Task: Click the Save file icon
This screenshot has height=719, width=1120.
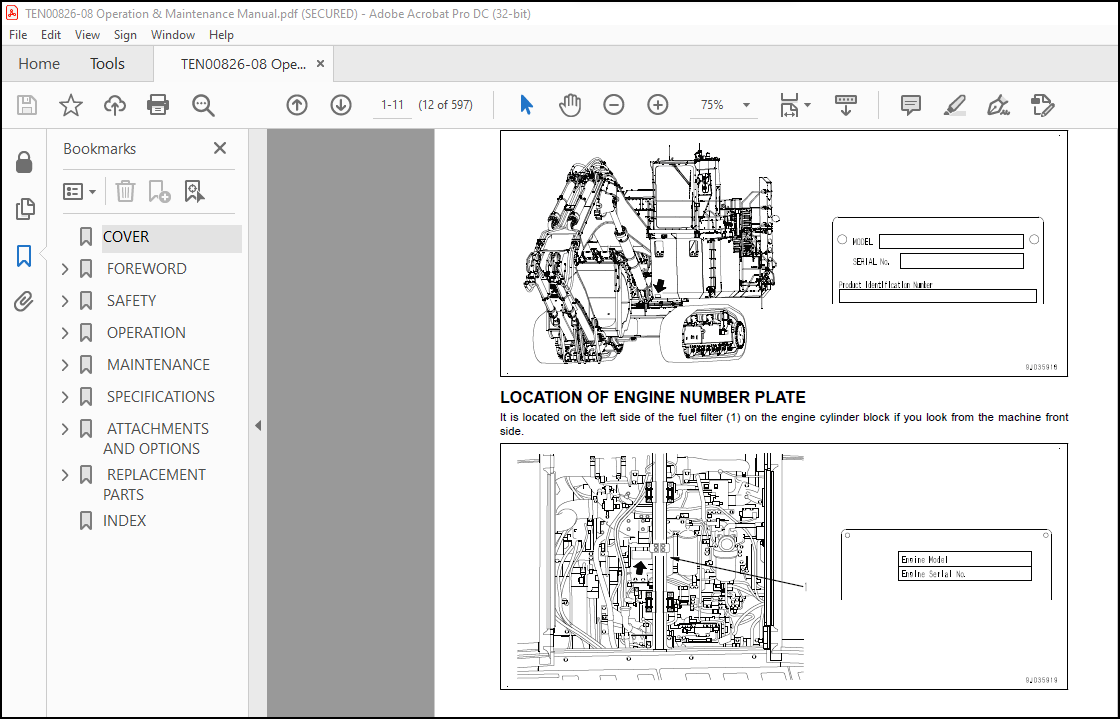Action: point(27,106)
